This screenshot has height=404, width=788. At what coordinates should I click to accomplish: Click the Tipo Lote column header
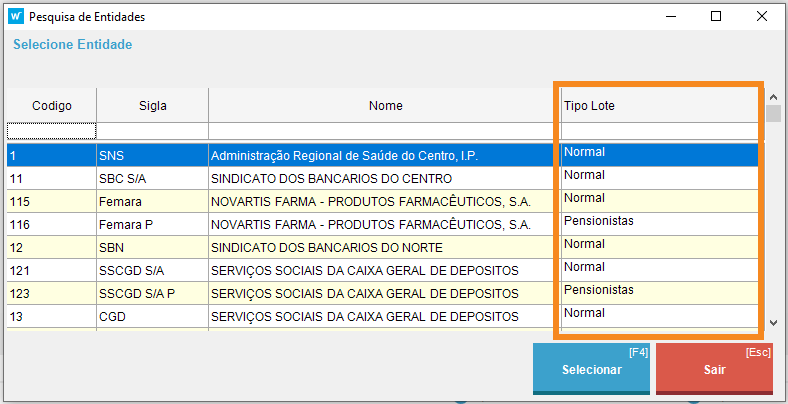[x=659, y=105]
